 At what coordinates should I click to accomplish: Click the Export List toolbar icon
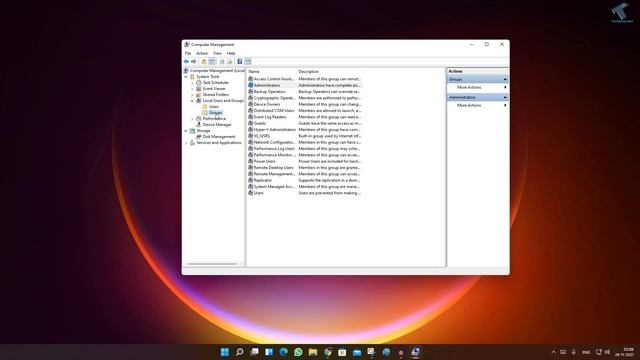[x=229, y=62]
